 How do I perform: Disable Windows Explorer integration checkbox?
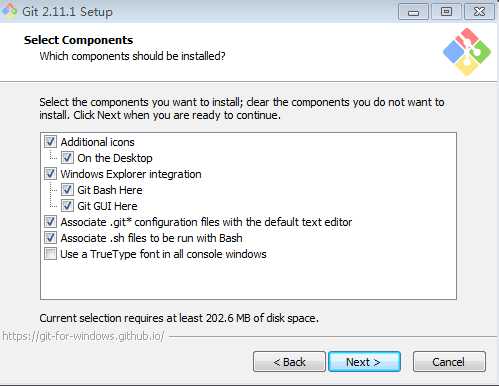(x=50, y=174)
